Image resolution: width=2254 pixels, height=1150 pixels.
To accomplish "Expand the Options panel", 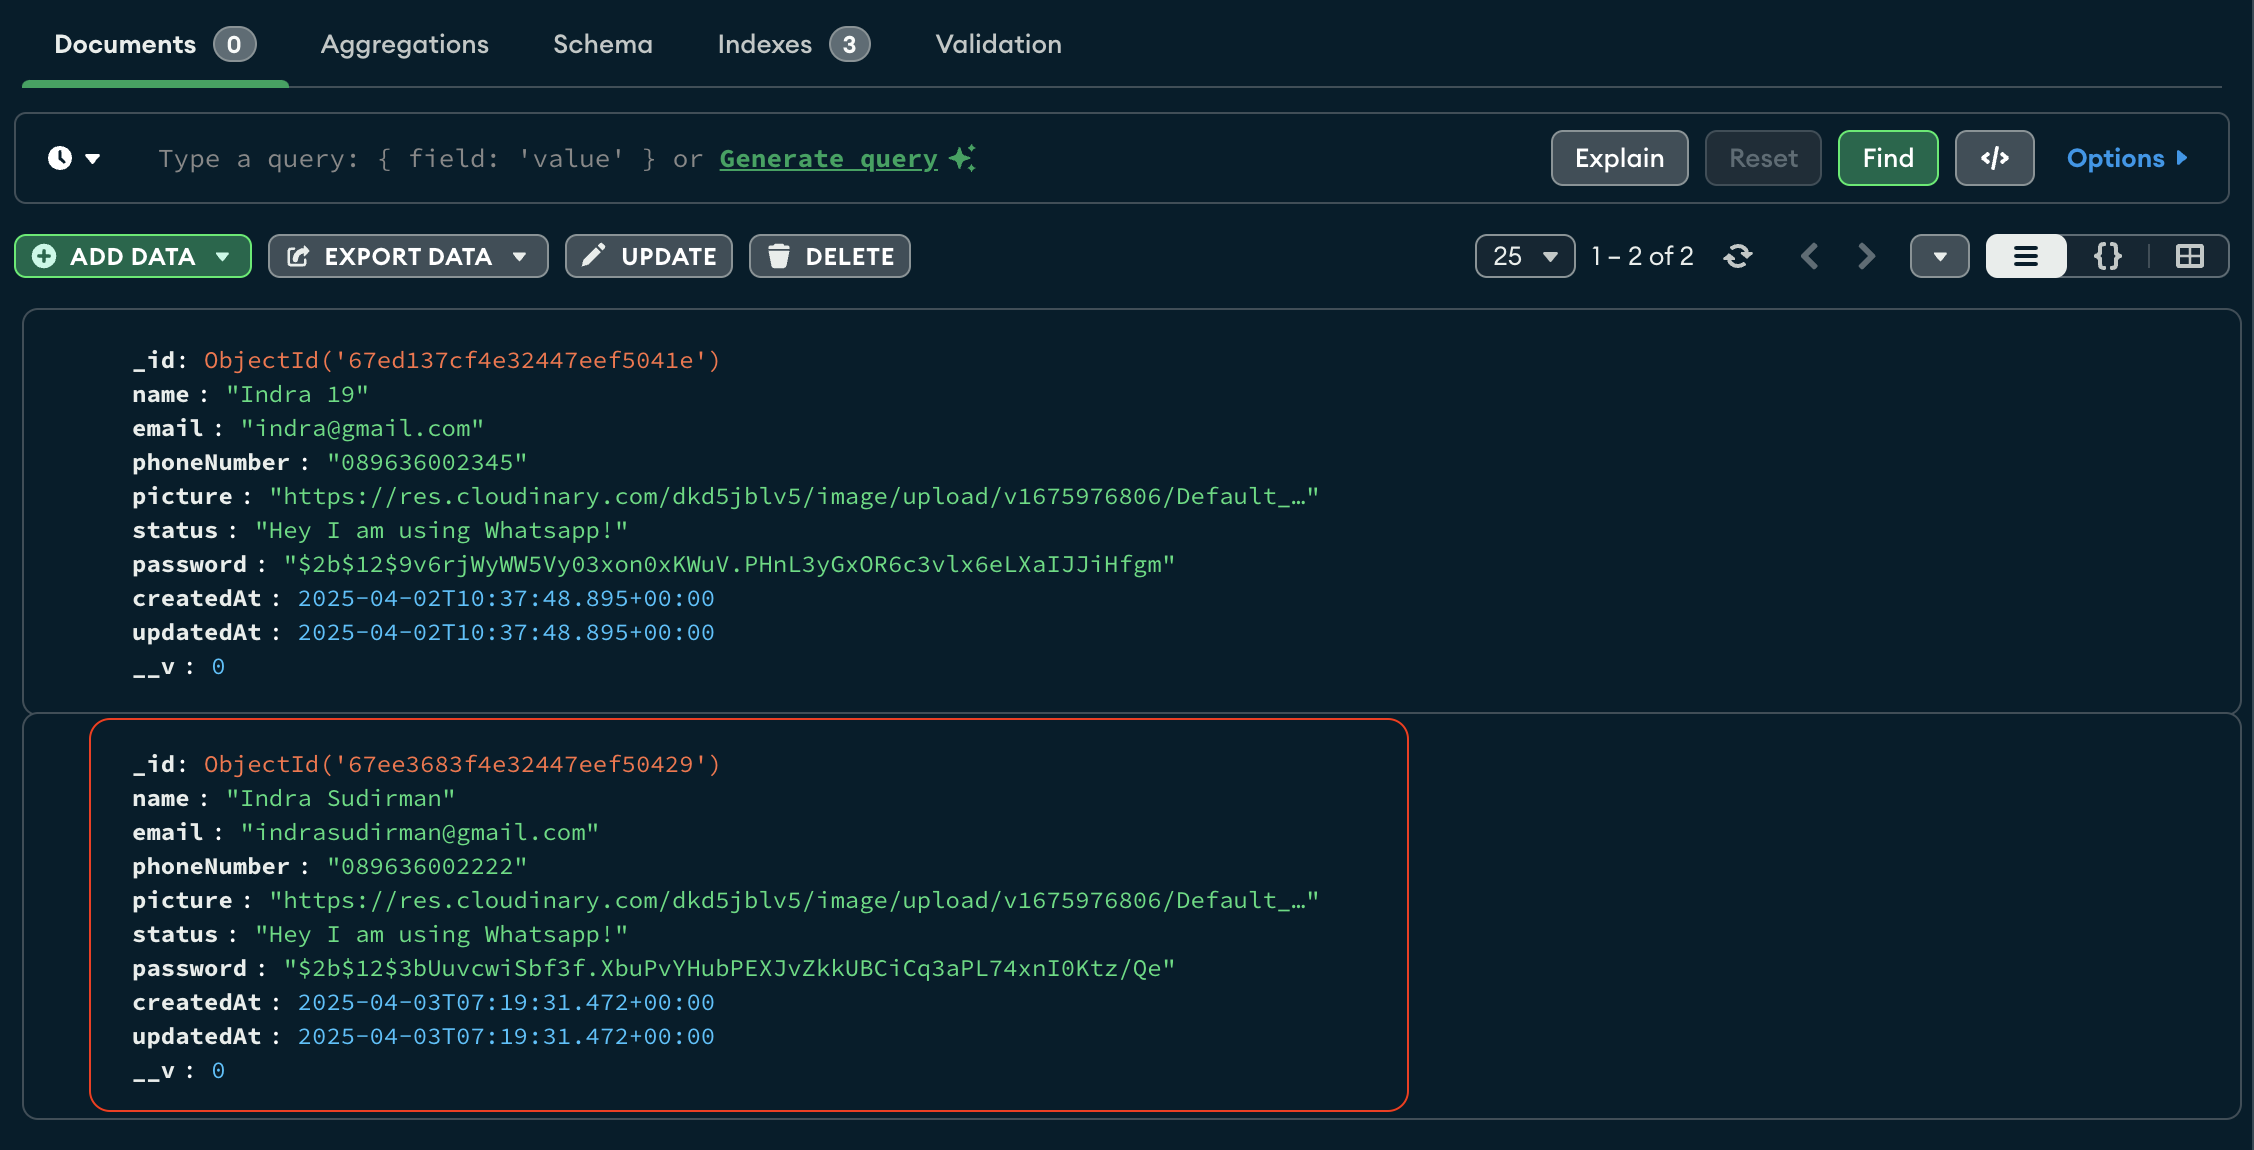I will point(2126,158).
